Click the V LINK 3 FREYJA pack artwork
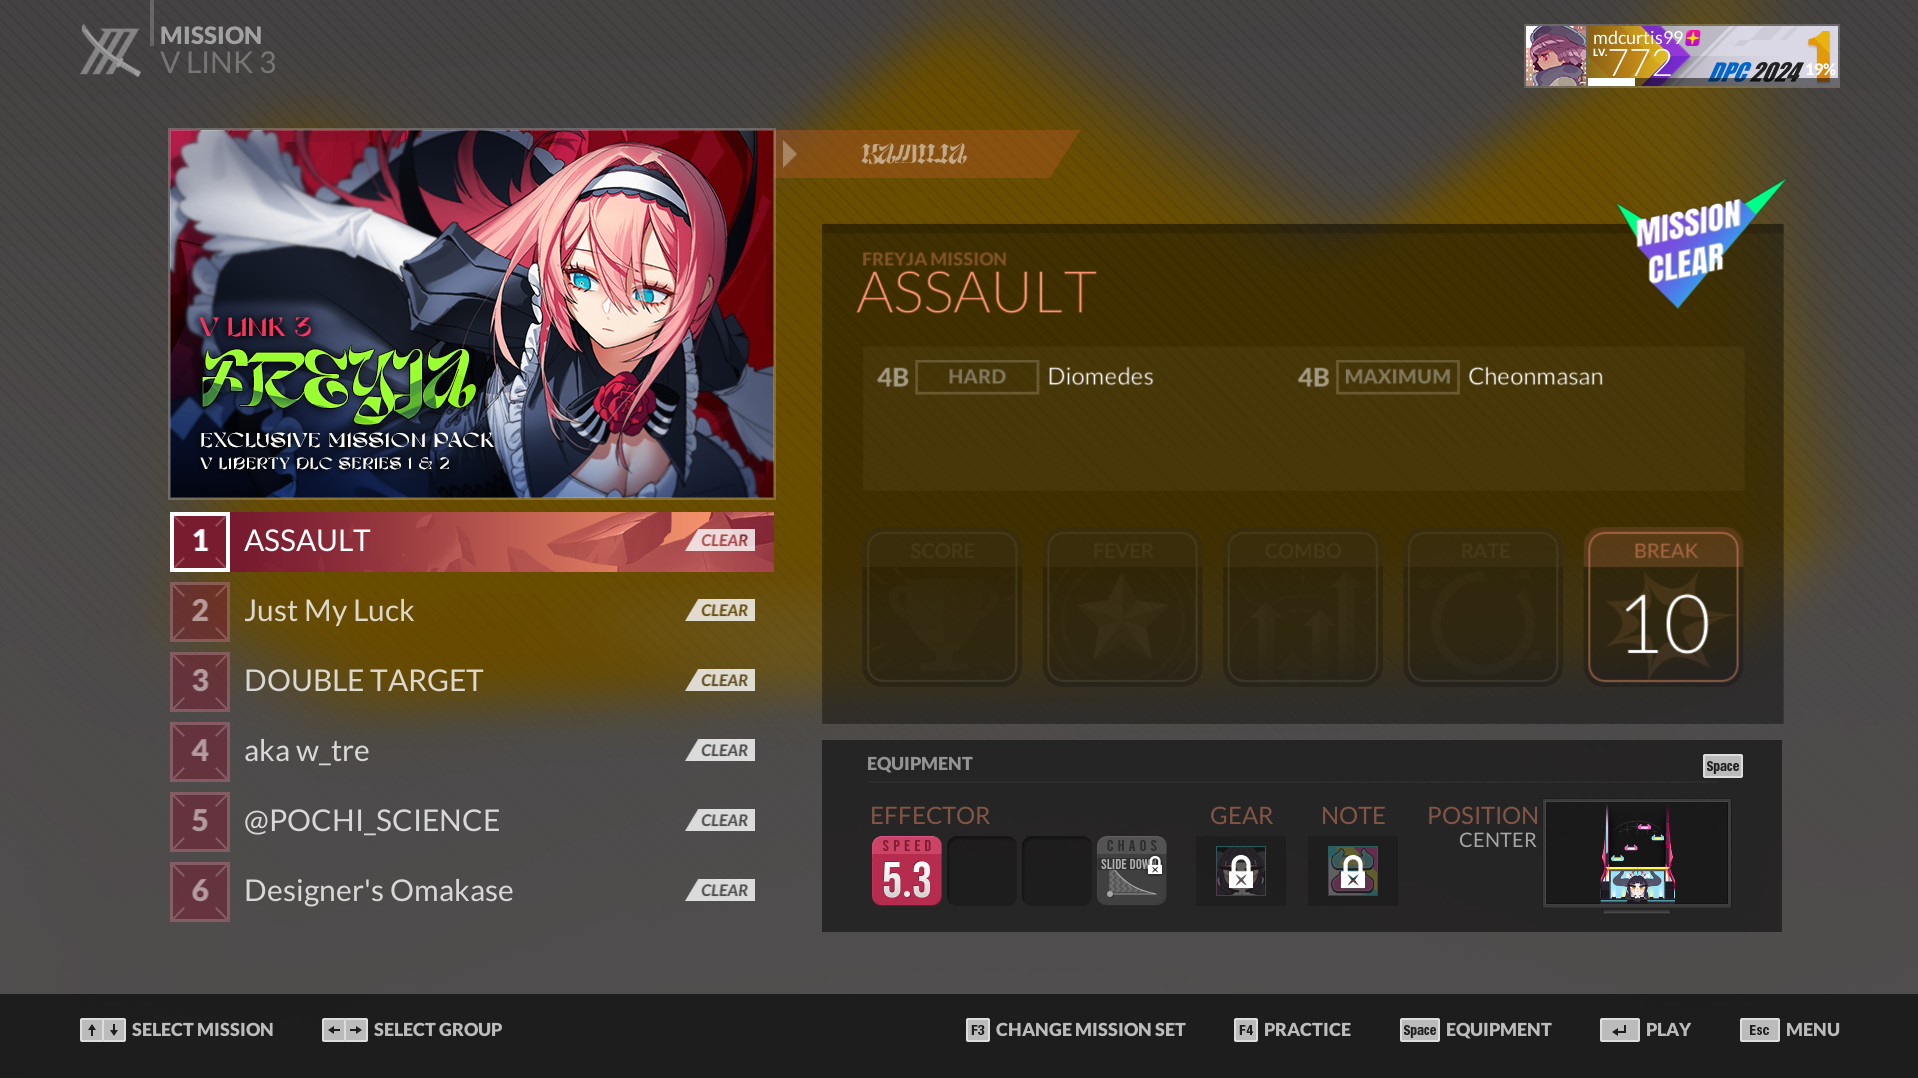1918x1078 pixels. tap(472, 314)
